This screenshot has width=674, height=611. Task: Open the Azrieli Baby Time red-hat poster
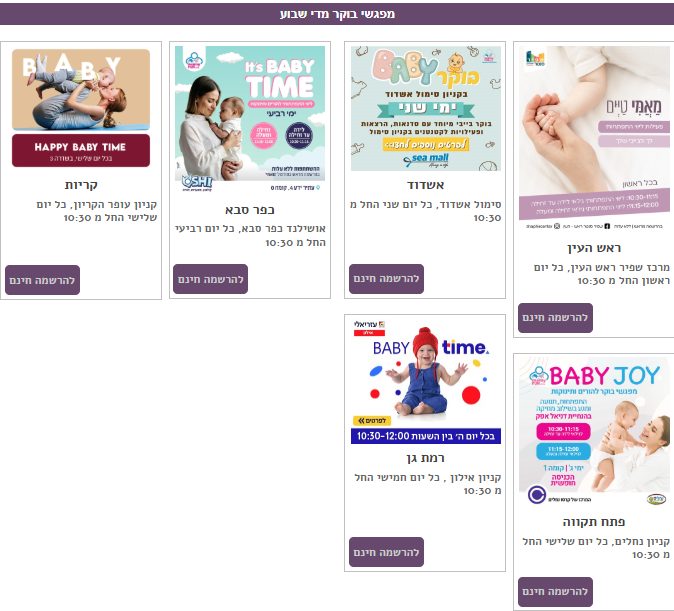tap(426, 382)
